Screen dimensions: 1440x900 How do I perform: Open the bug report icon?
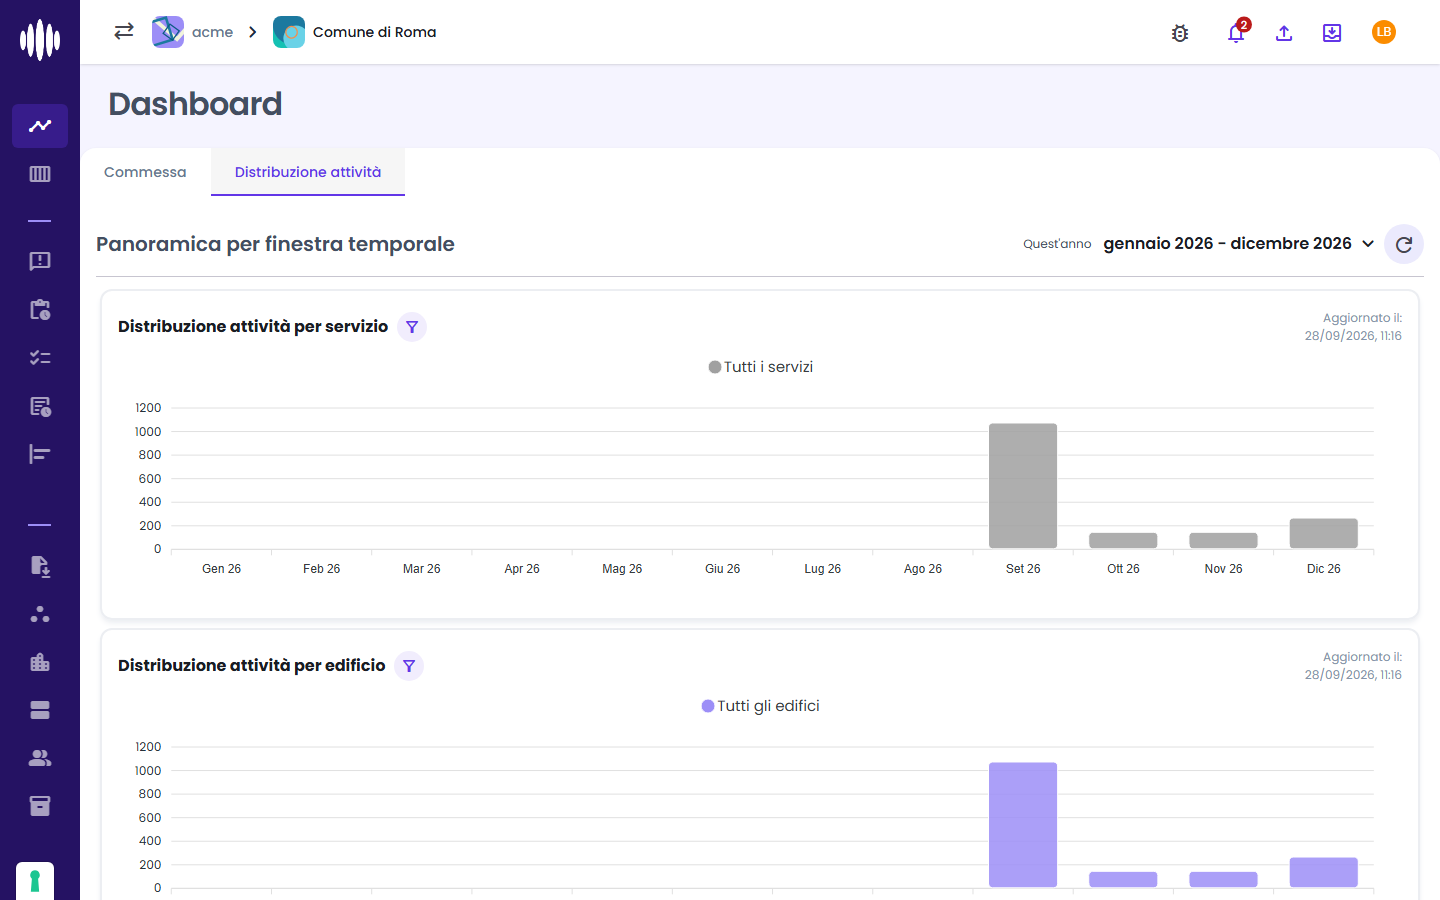pos(1180,33)
